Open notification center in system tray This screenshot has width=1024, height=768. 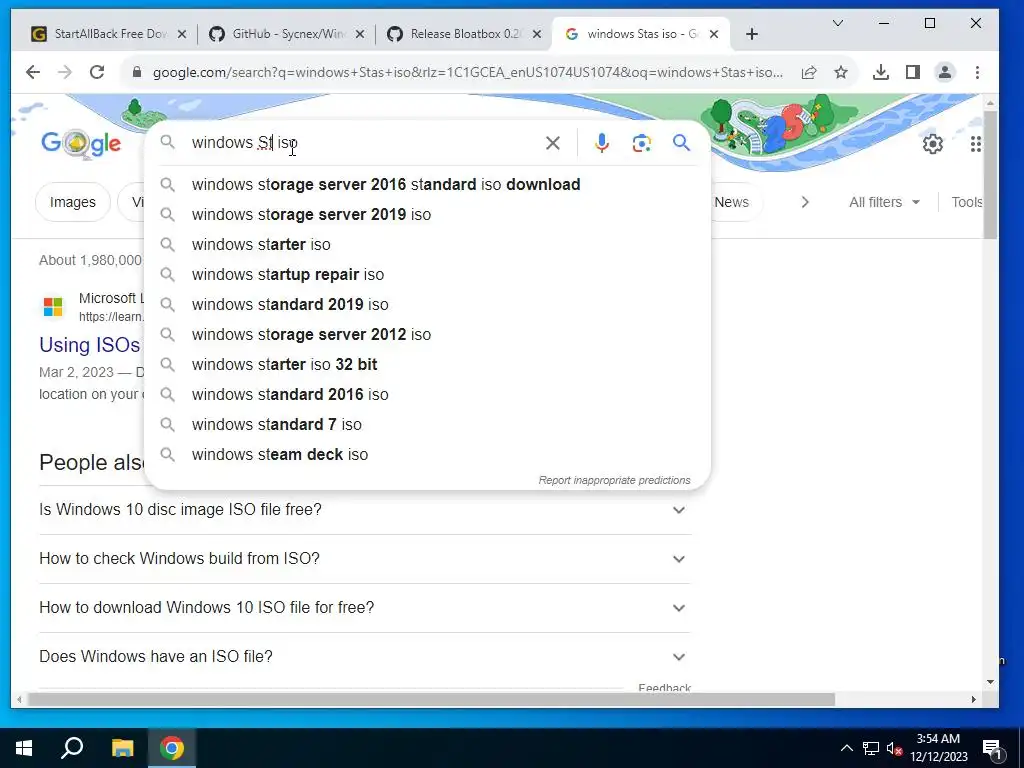pos(992,748)
